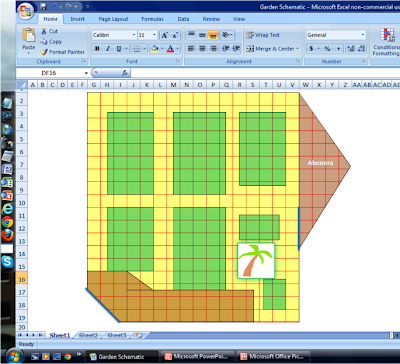This screenshot has height=364, width=400.
Task: Select the Format Painter brush
Action: pos(44,52)
